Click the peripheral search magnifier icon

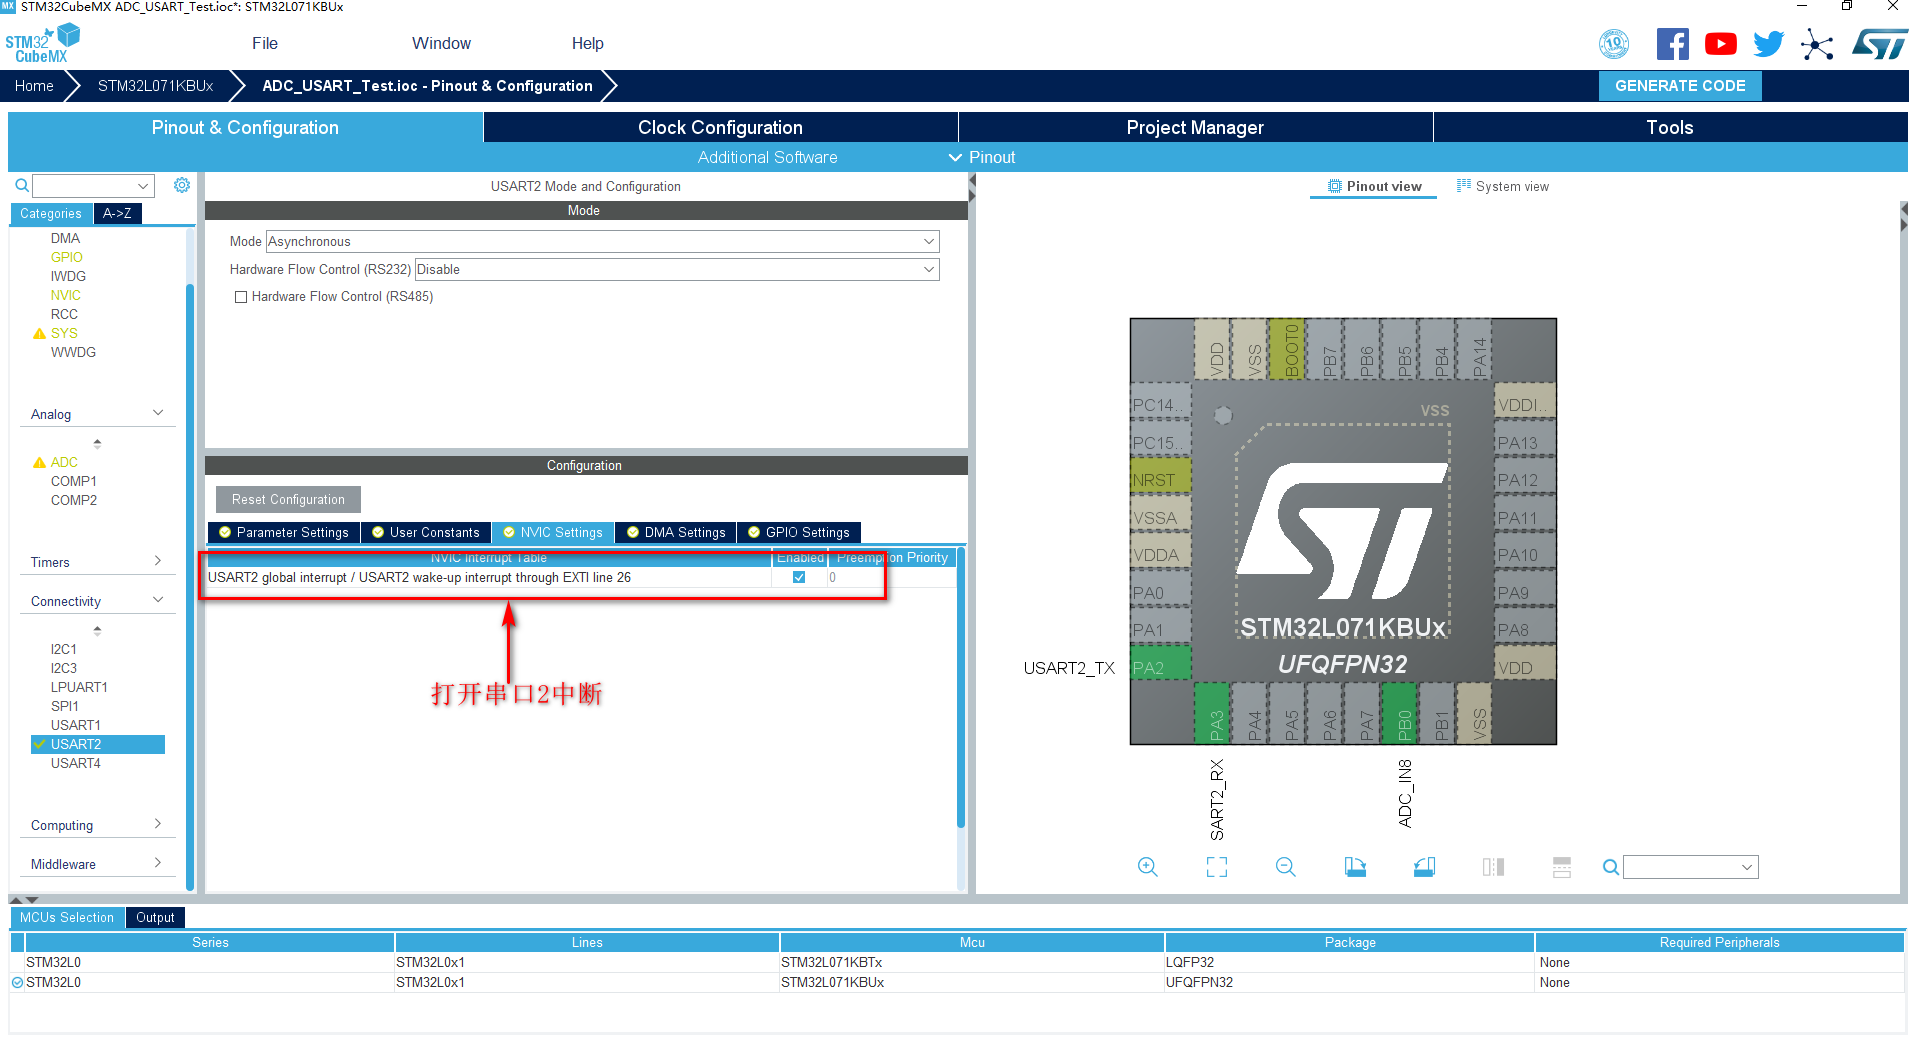[x=21, y=185]
